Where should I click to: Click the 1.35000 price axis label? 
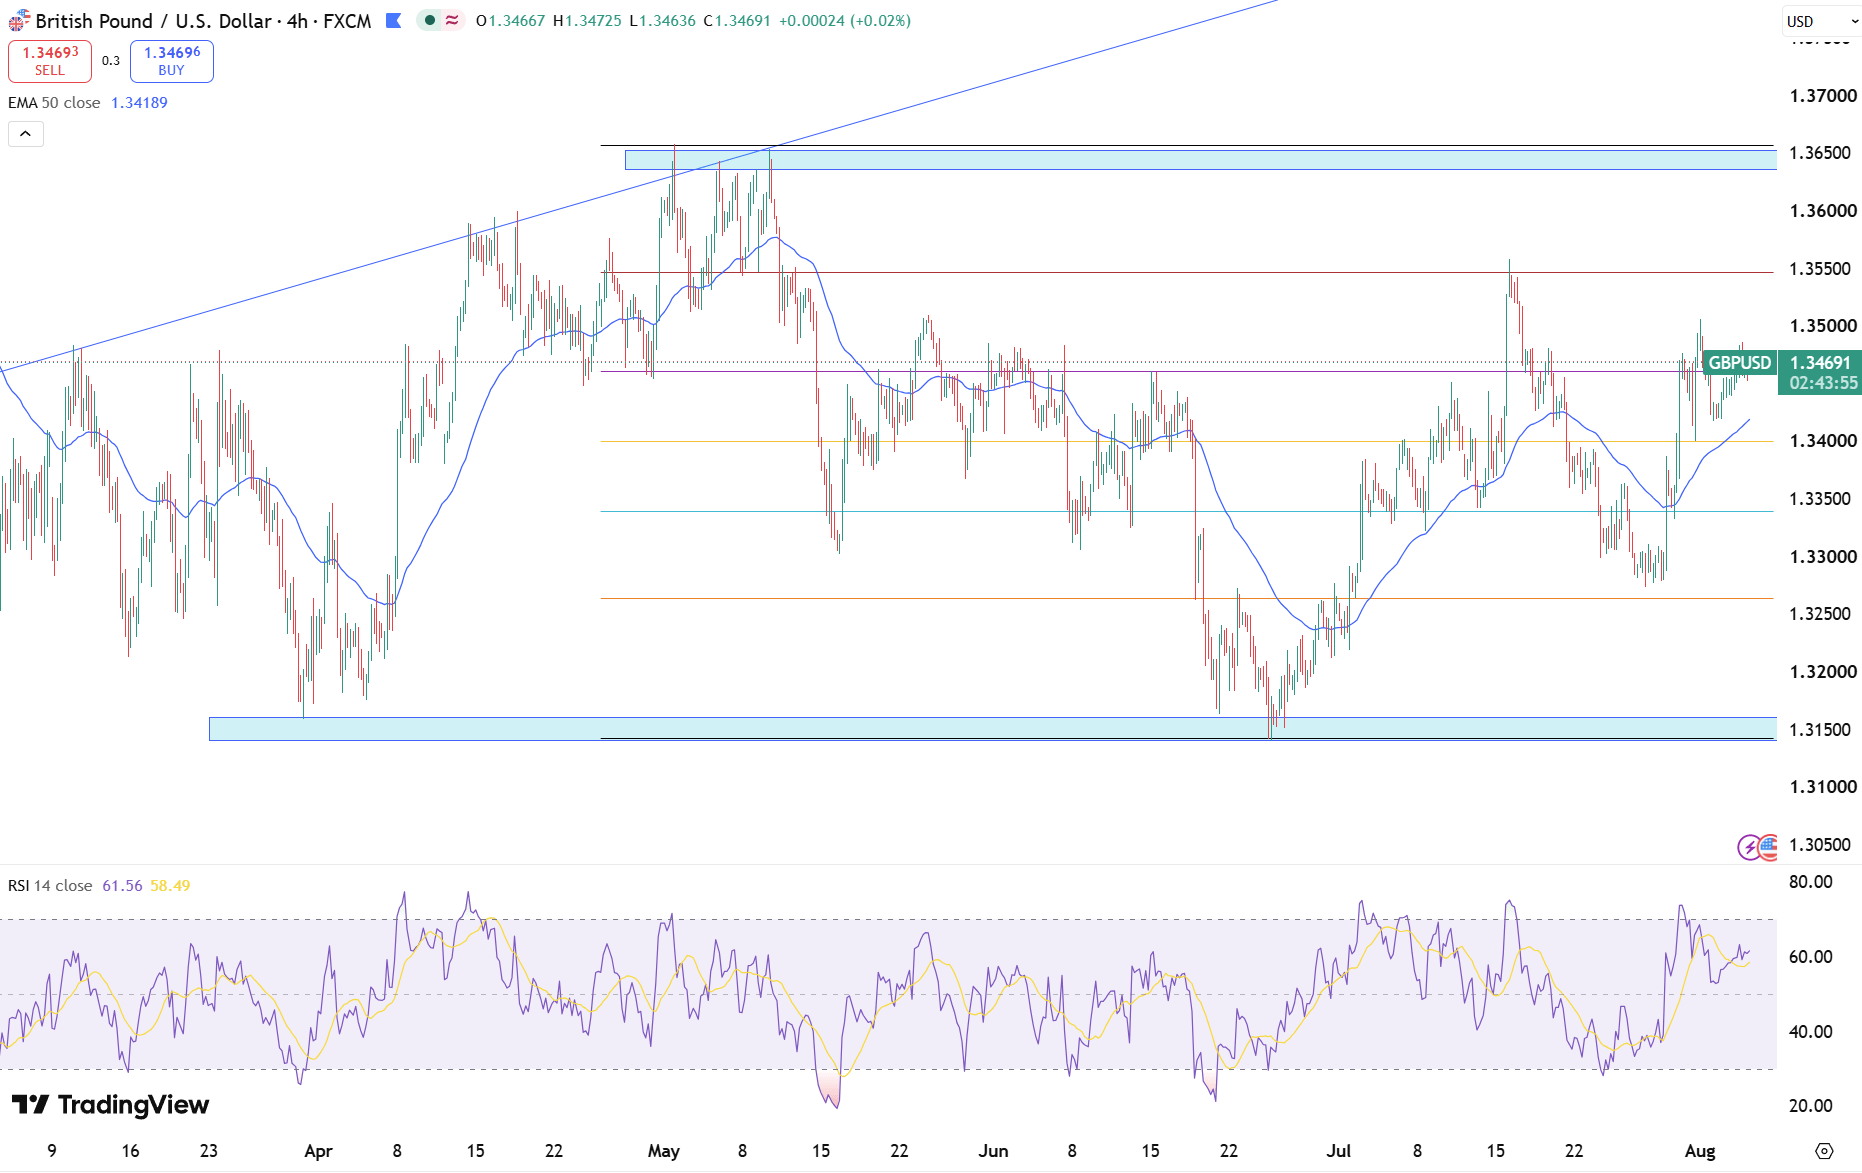tap(1823, 326)
